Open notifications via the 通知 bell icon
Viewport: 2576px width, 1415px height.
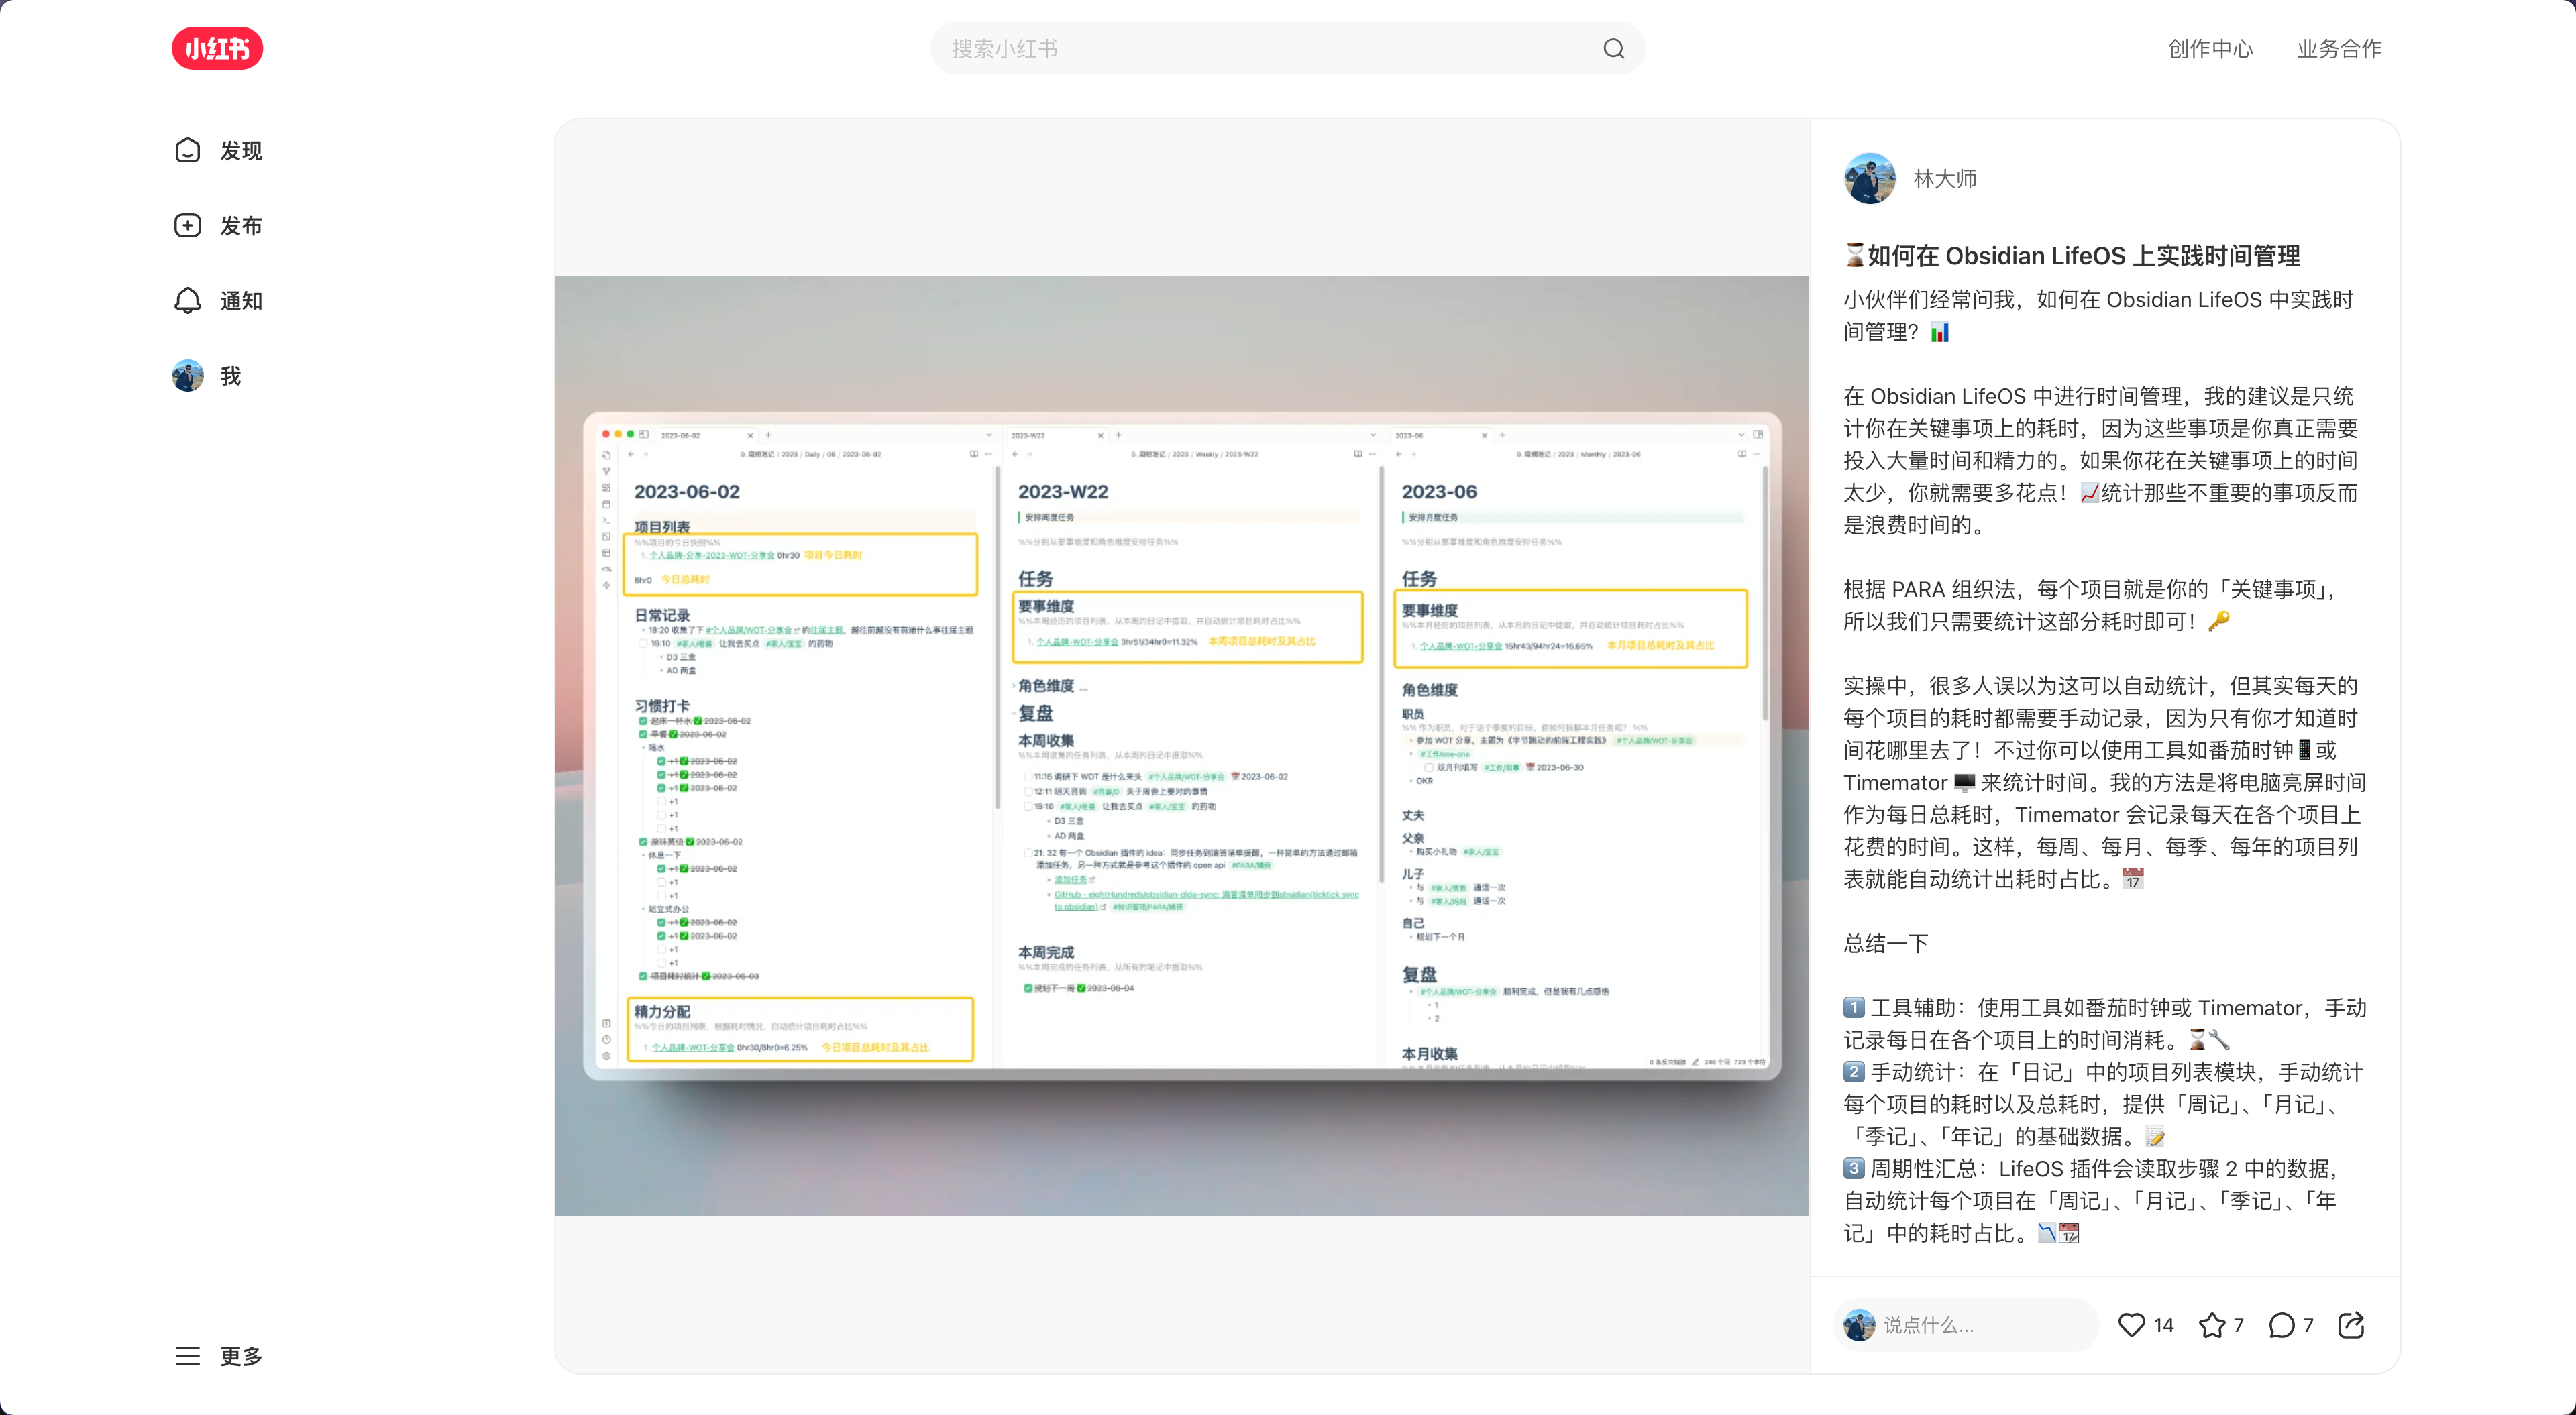point(188,300)
